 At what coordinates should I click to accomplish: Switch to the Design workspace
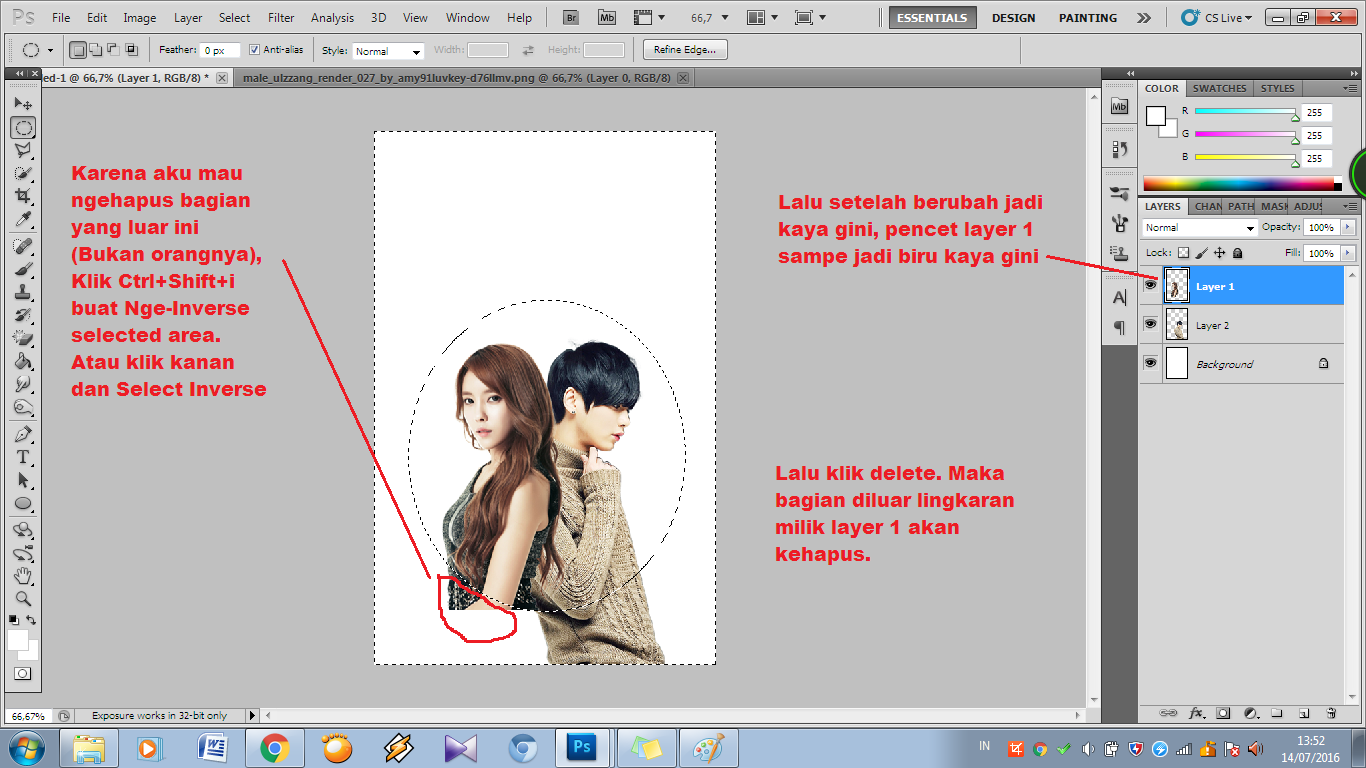pyautogui.click(x=1013, y=17)
